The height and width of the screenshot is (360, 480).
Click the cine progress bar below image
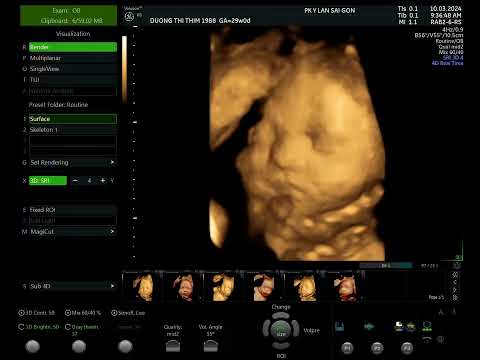pyautogui.click(x=386, y=266)
